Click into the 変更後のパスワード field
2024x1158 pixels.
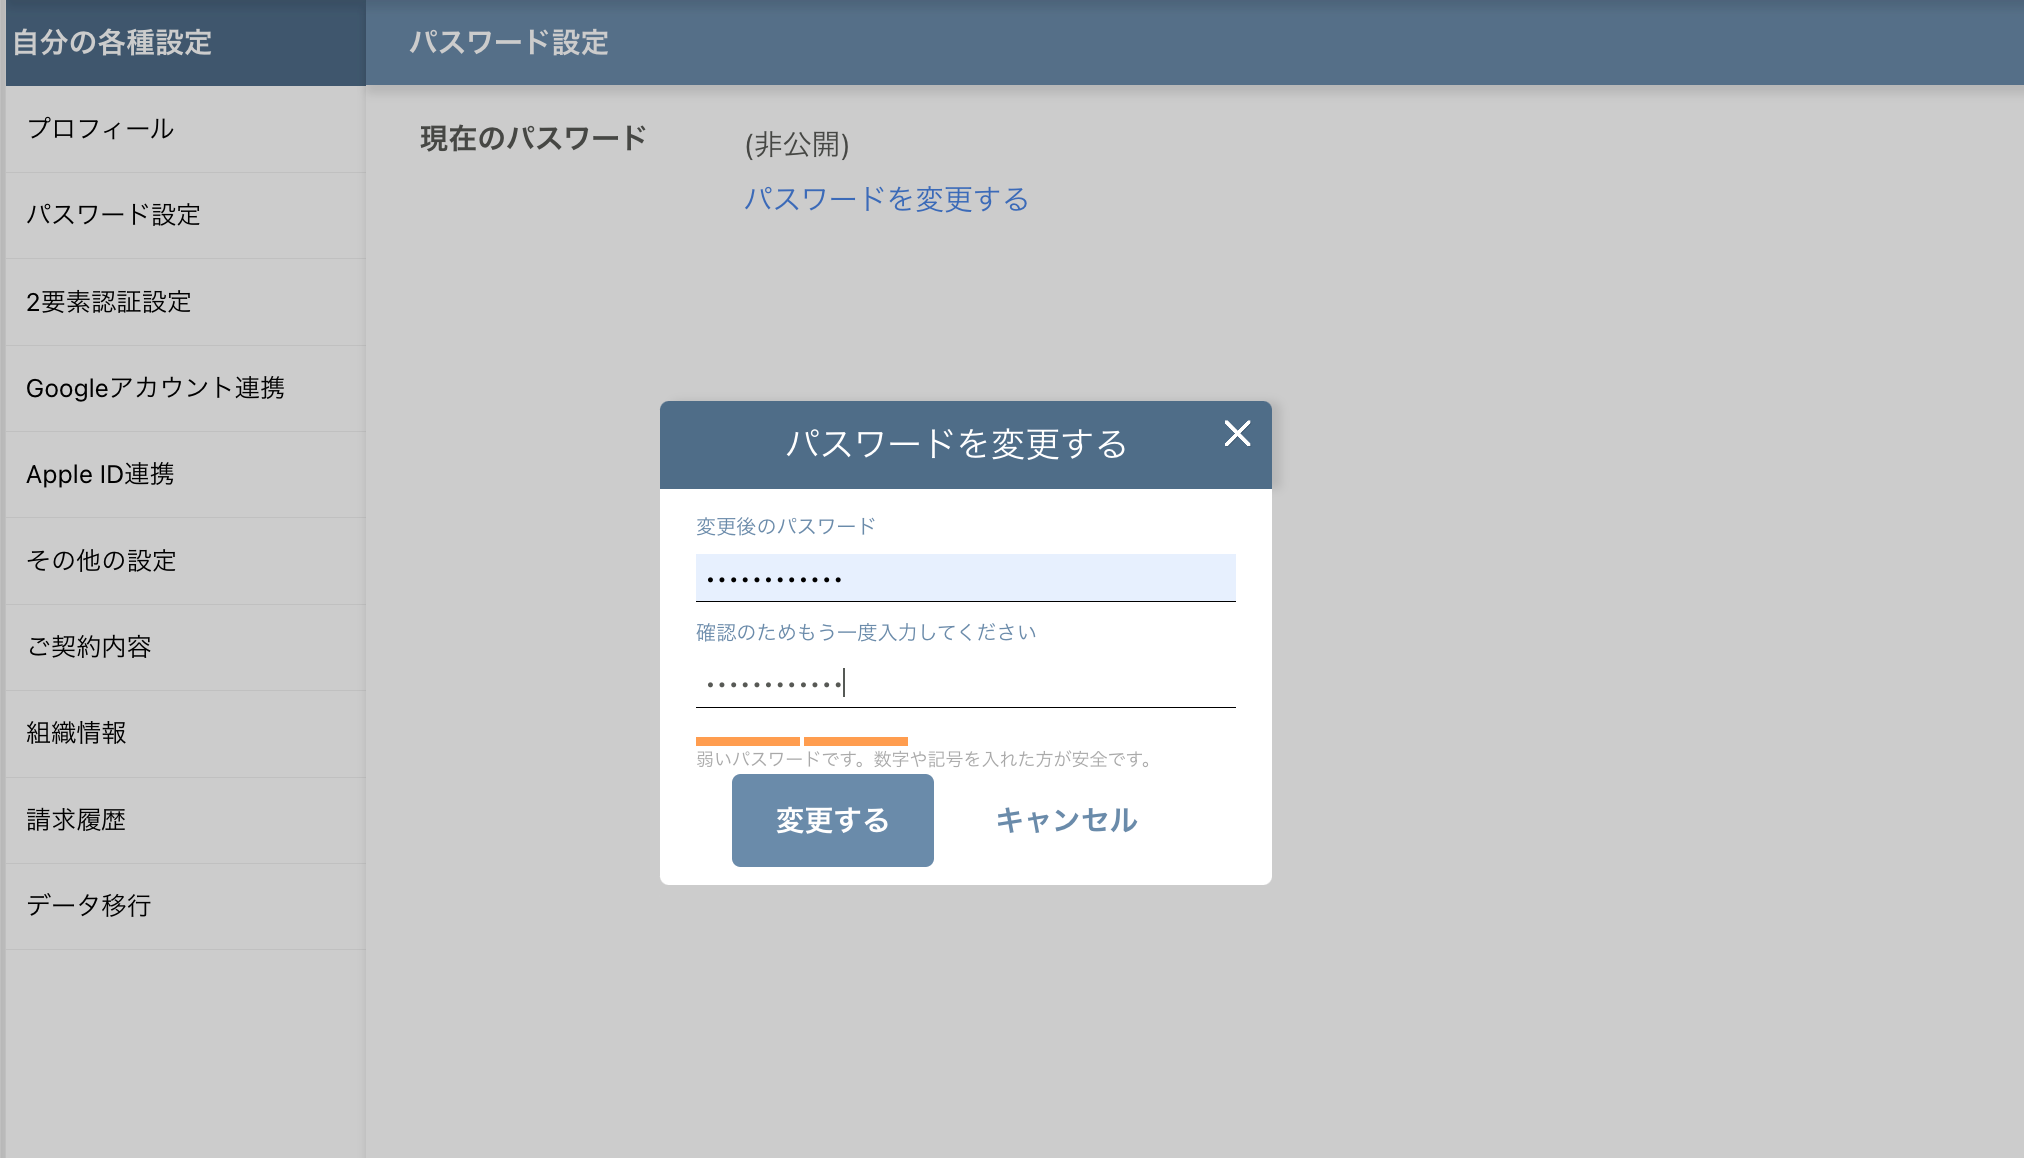[964, 577]
